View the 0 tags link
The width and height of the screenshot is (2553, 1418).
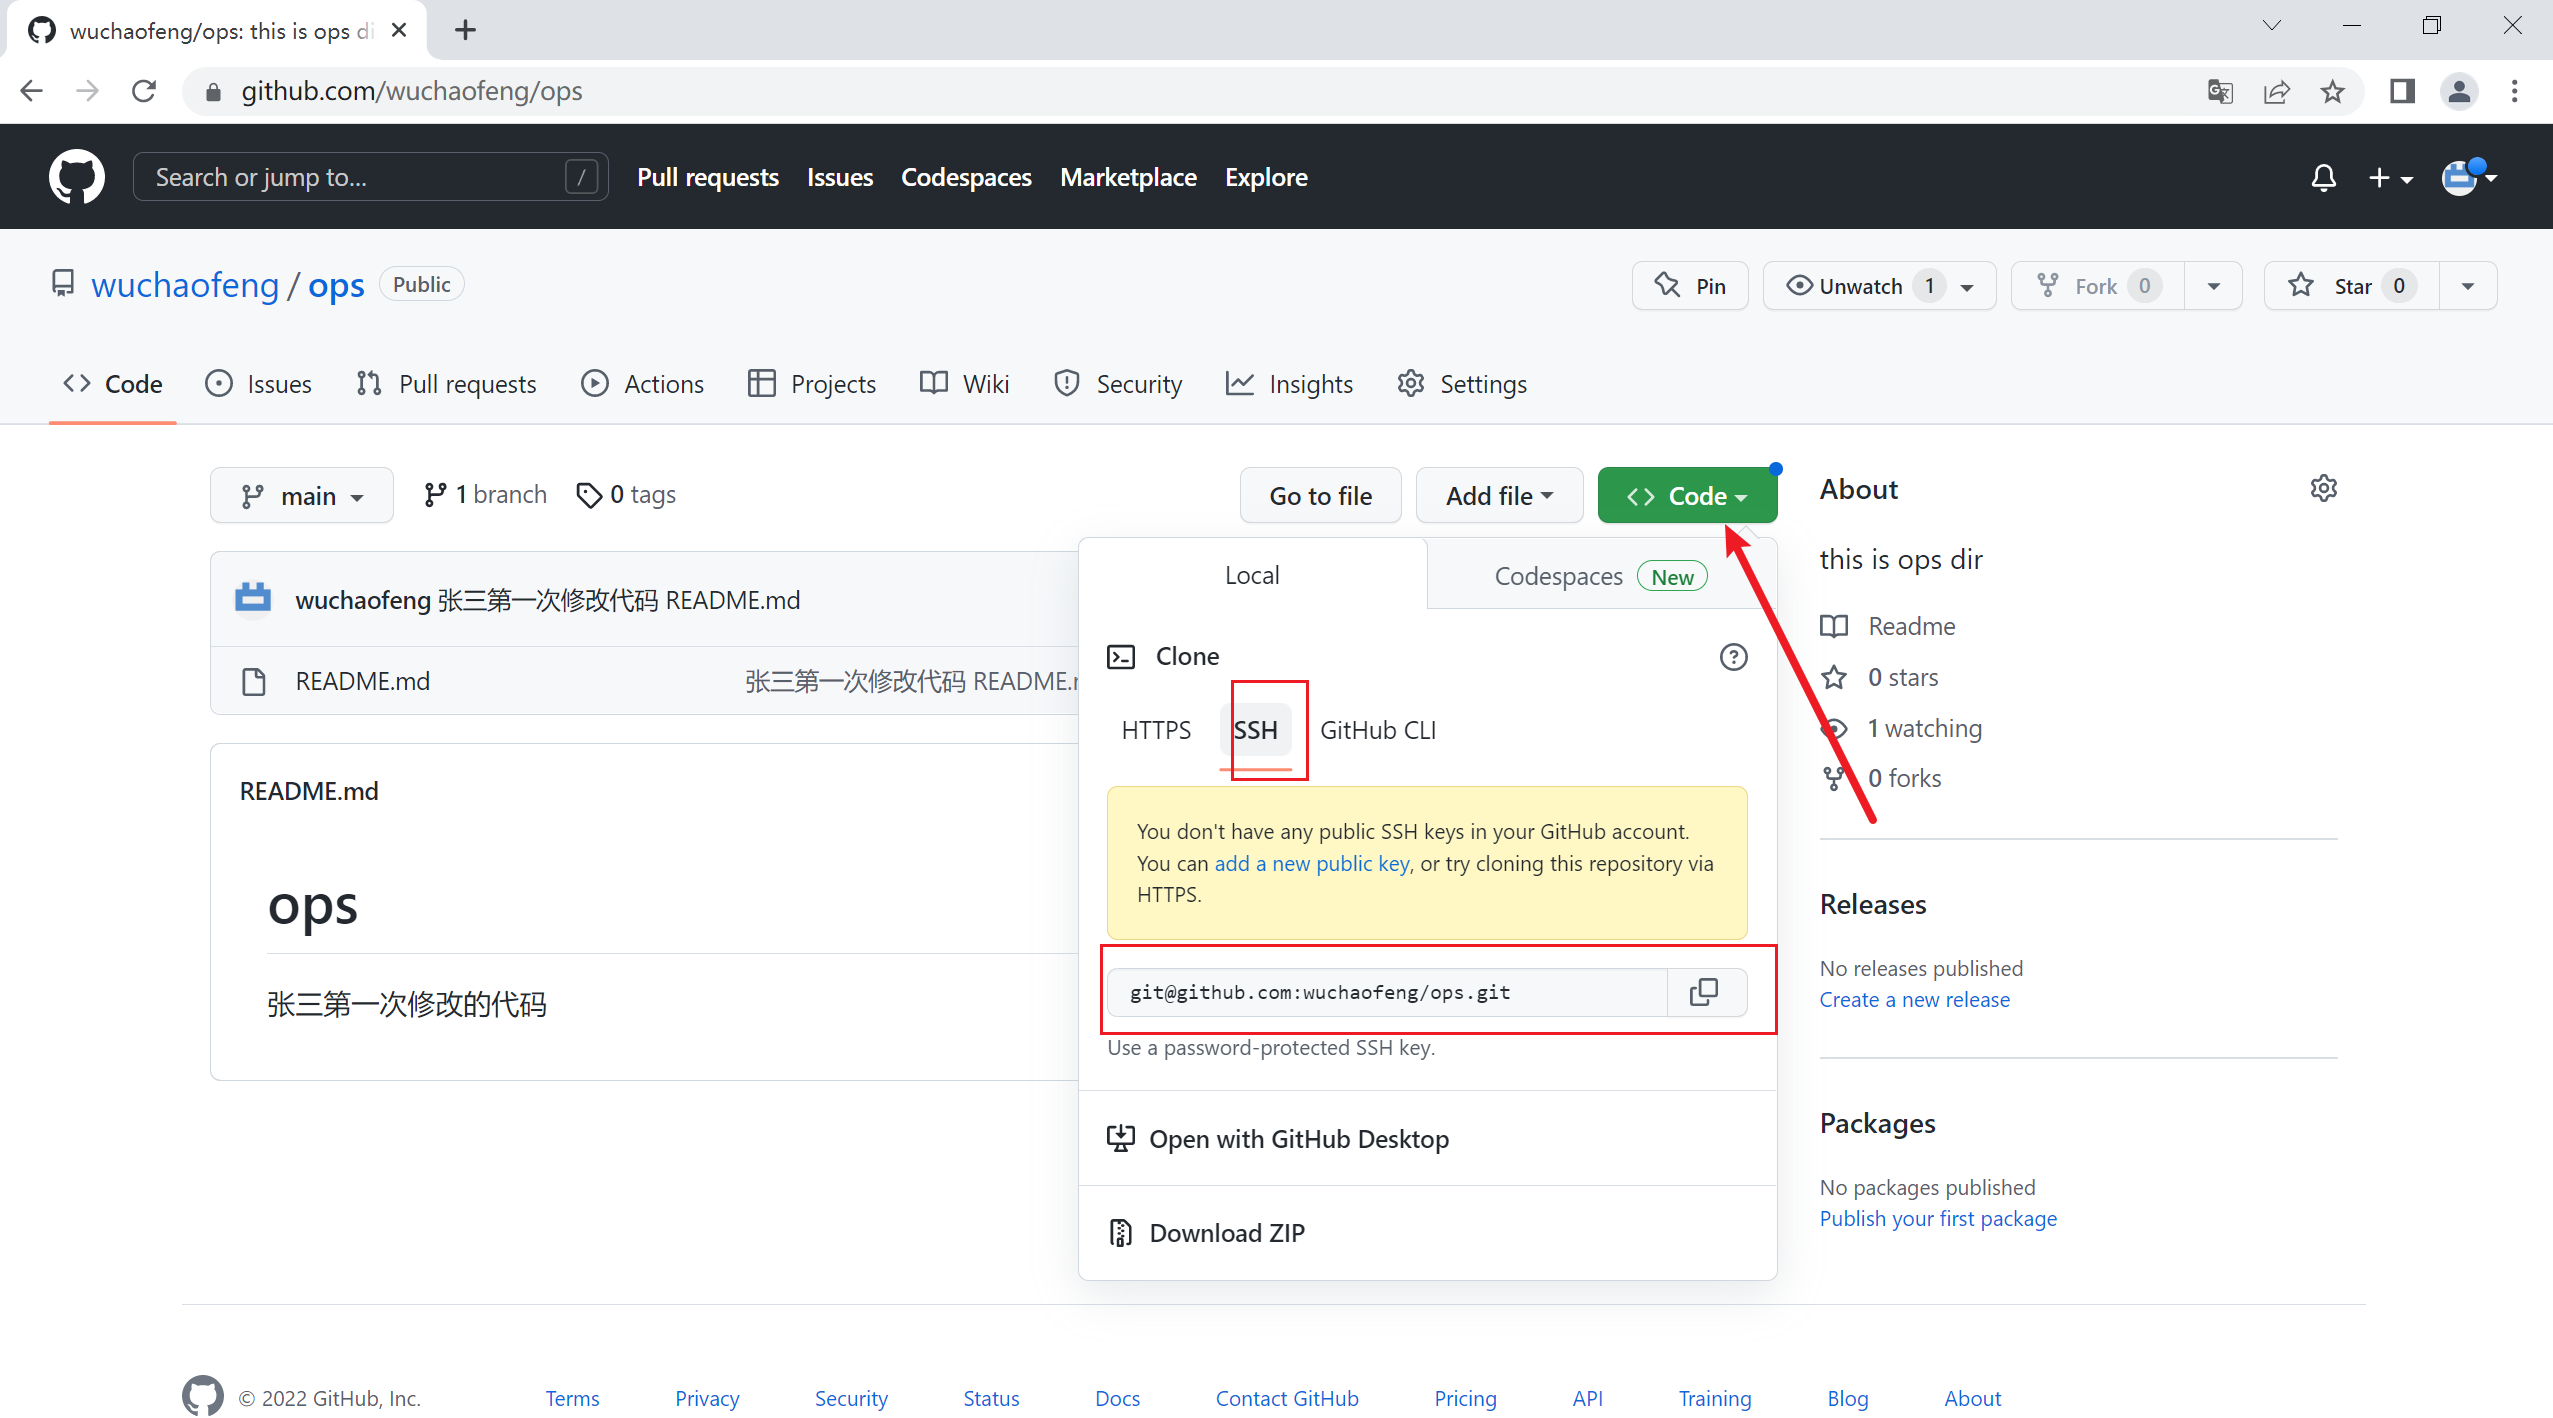pos(626,495)
